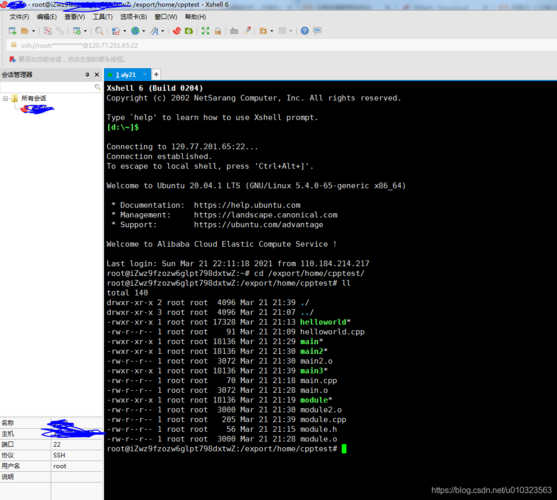557x500 pixels.
Task: Click the speech bubble feedback icon
Action: pyautogui.click(x=317, y=31)
